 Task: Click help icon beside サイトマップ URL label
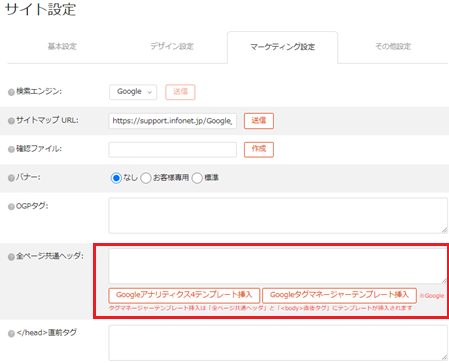tap(11, 121)
